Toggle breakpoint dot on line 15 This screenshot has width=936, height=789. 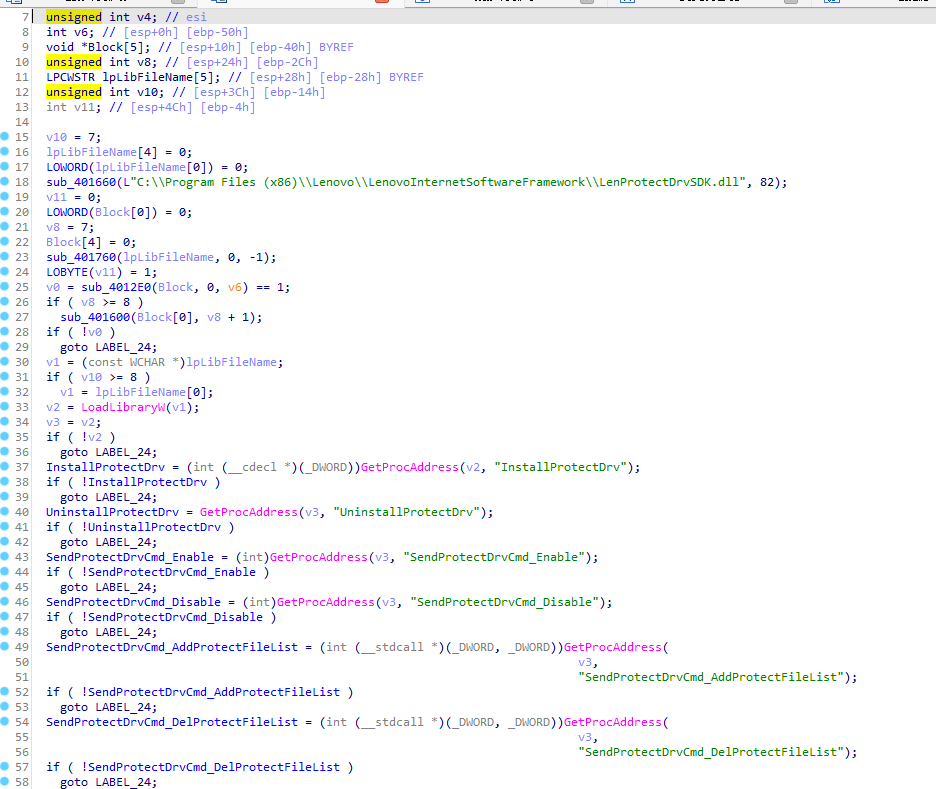5,137
